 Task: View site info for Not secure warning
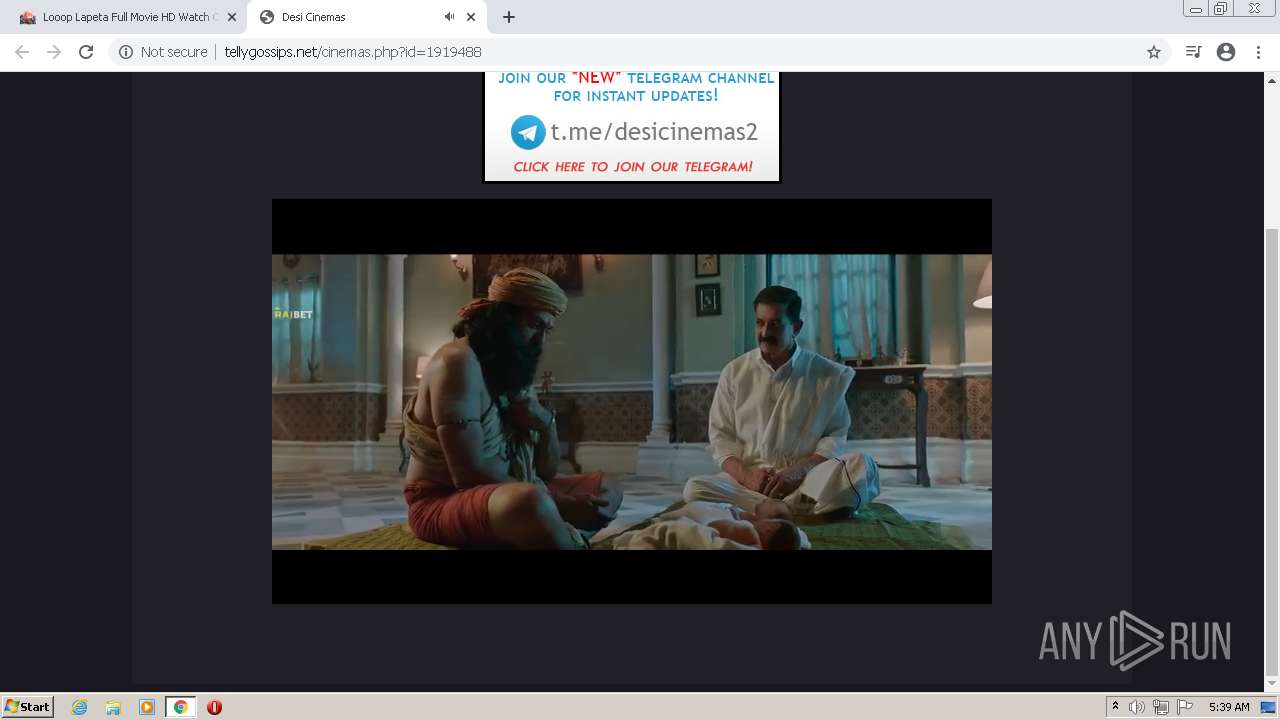(x=163, y=52)
